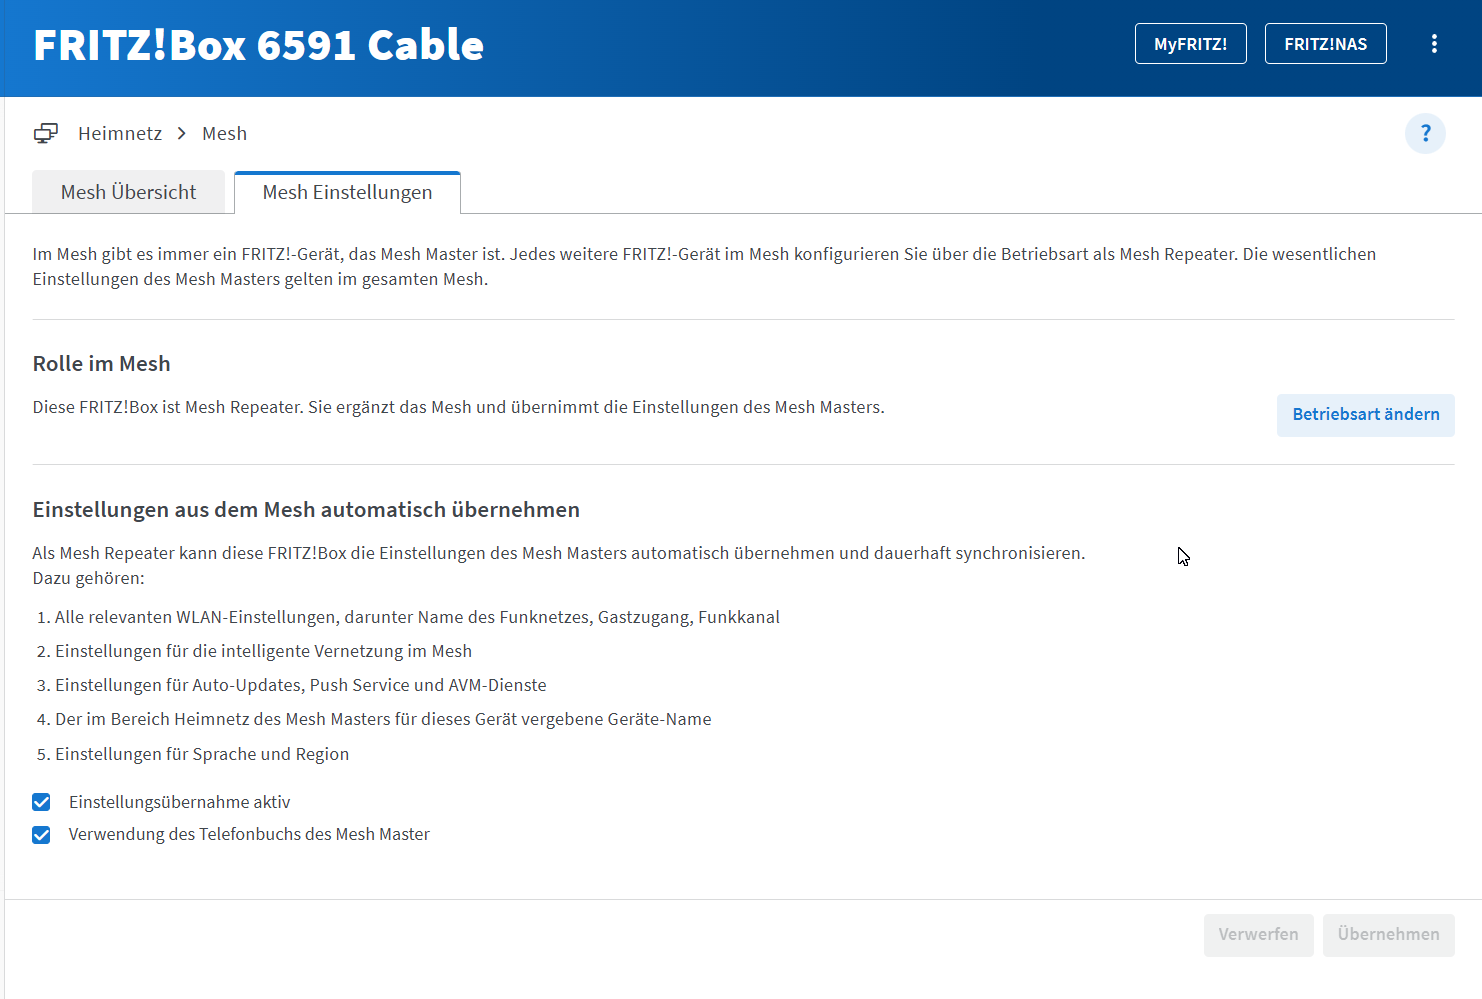Click the intro paragraph starting Im Mesh gibt es
This screenshot has width=1482, height=999.
704,267
